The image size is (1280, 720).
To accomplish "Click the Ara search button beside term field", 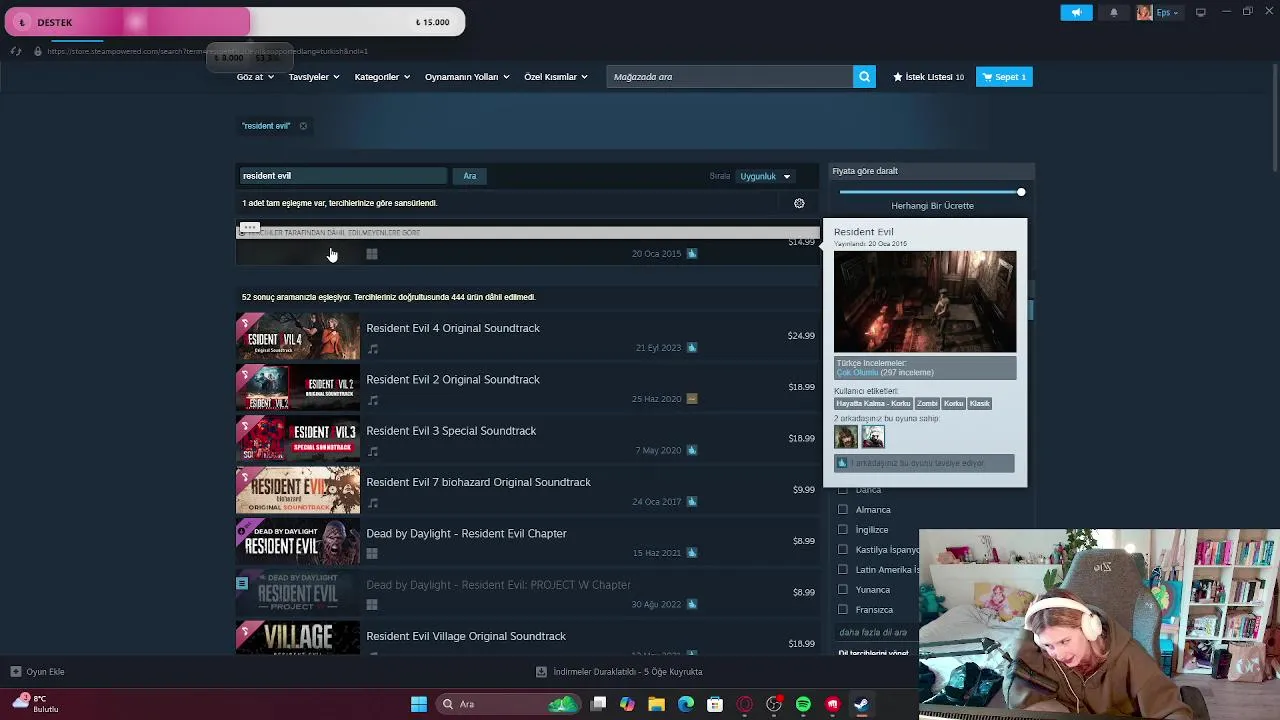I will pos(470,176).
